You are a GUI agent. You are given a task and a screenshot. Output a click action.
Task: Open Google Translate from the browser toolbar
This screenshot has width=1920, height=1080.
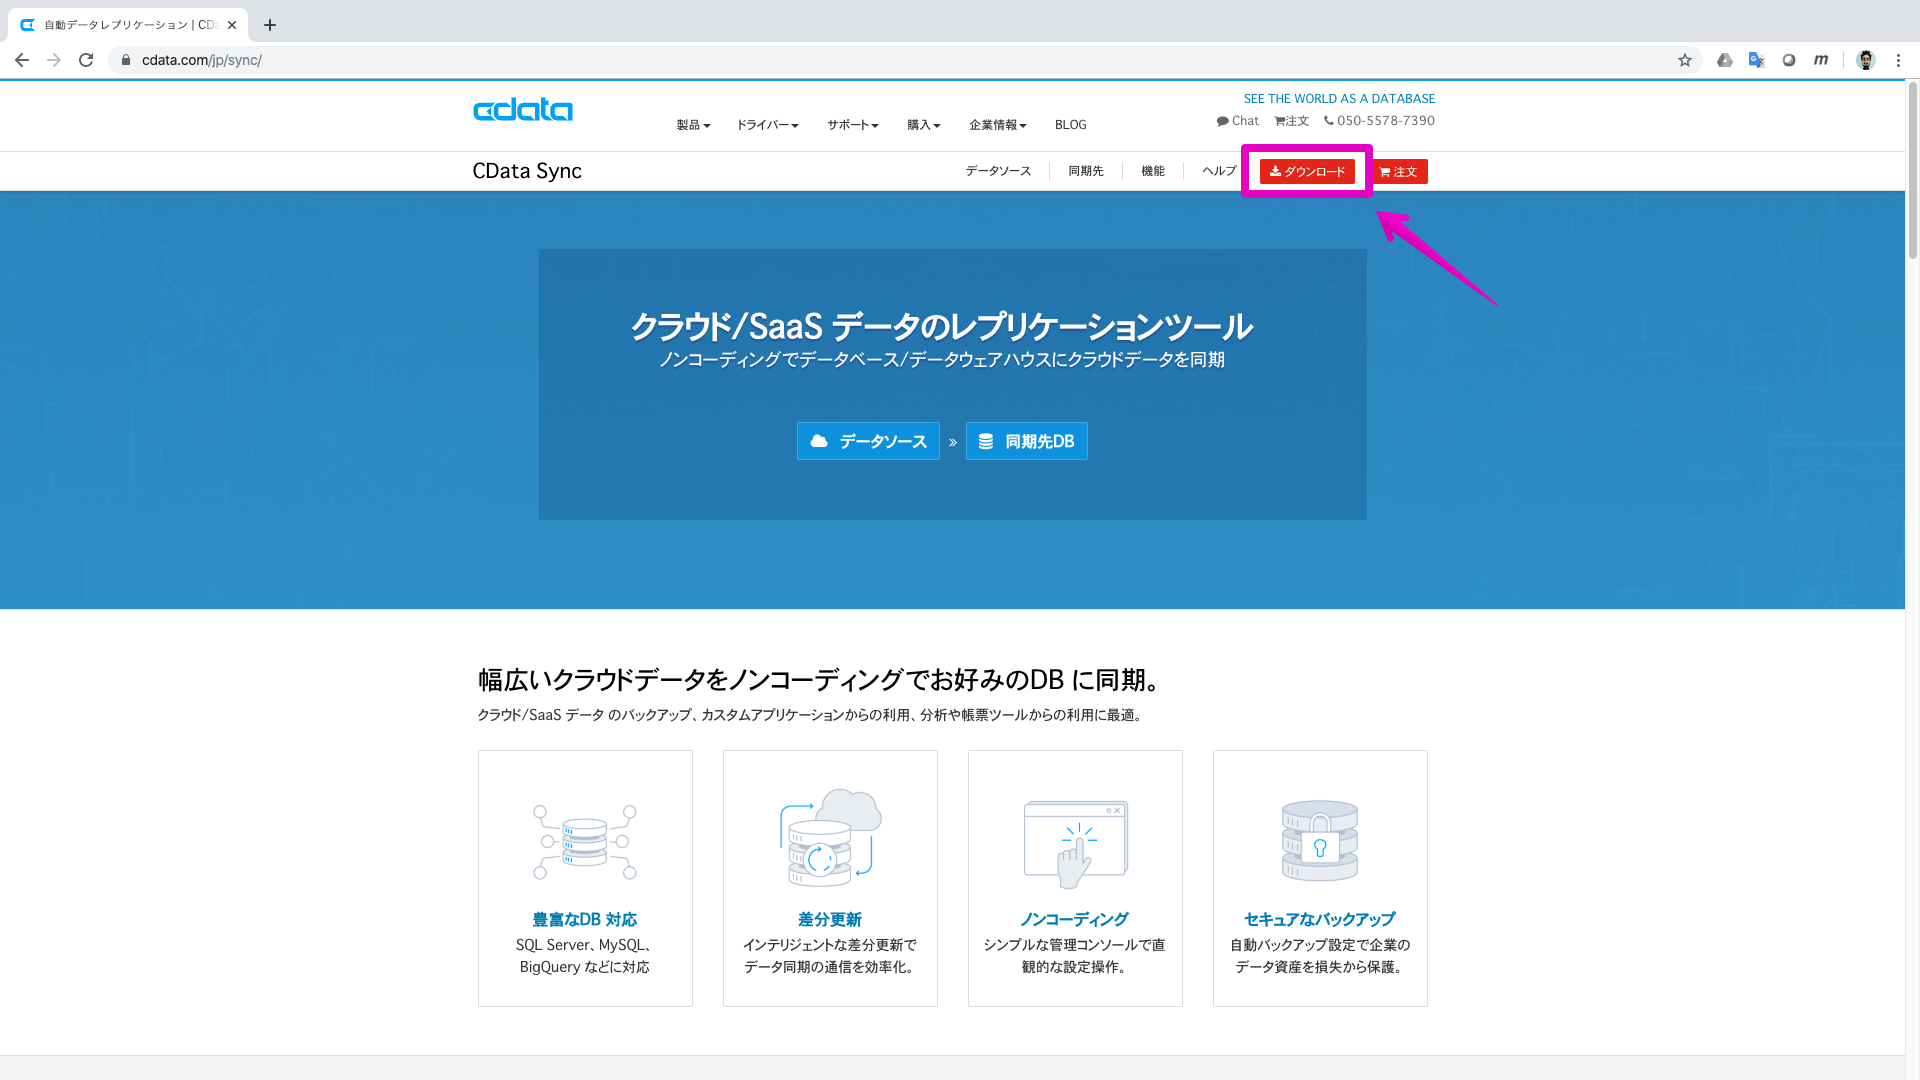click(1756, 60)
